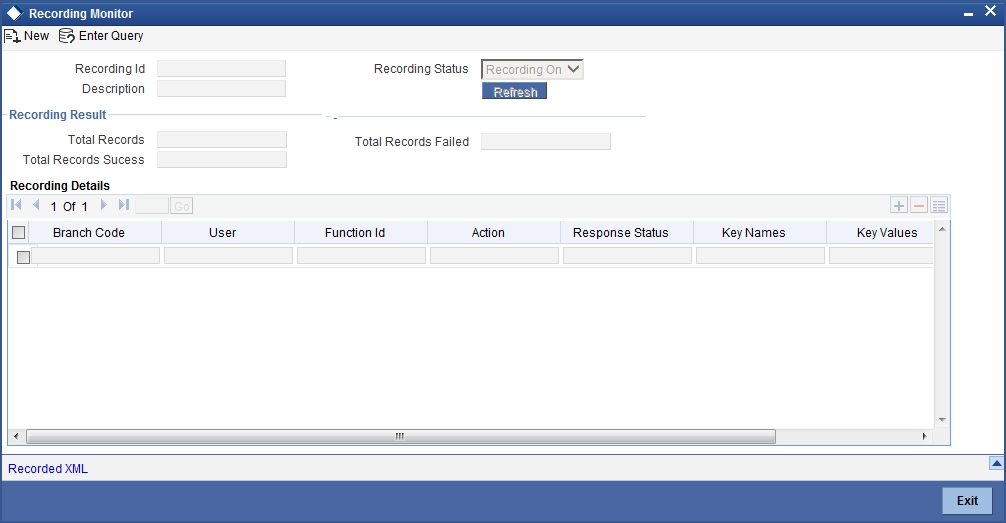Expand the Recorded XML panel arrow
1006x523 pixels.
coord(996,463)
